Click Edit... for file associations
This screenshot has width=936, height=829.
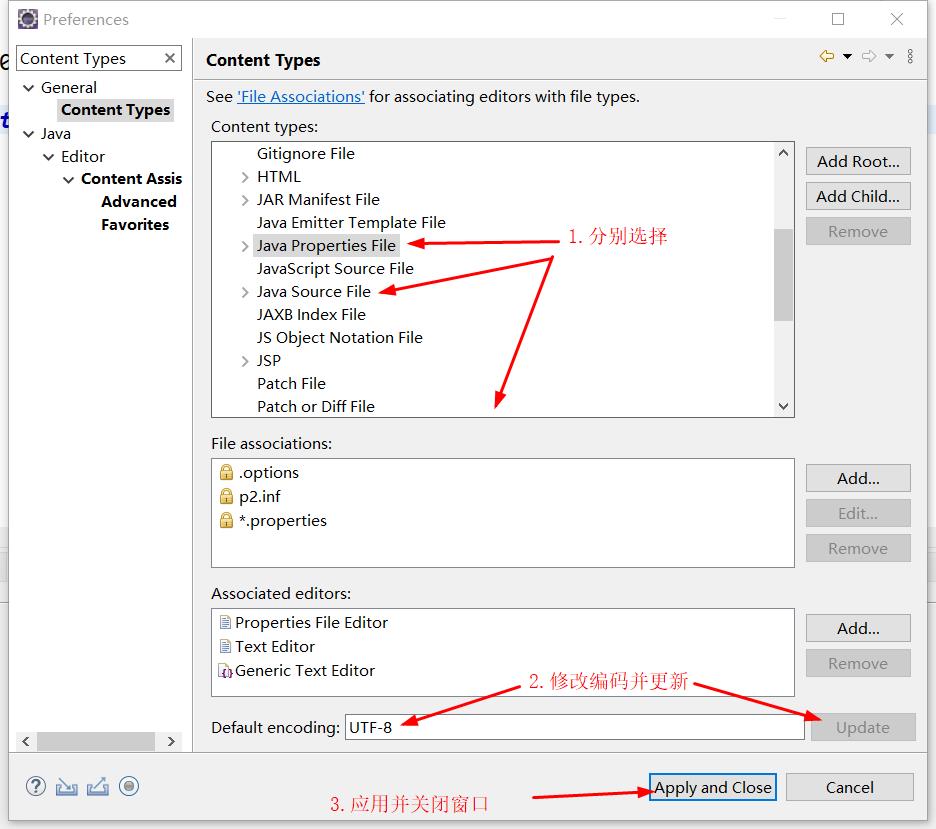(858, 513)
